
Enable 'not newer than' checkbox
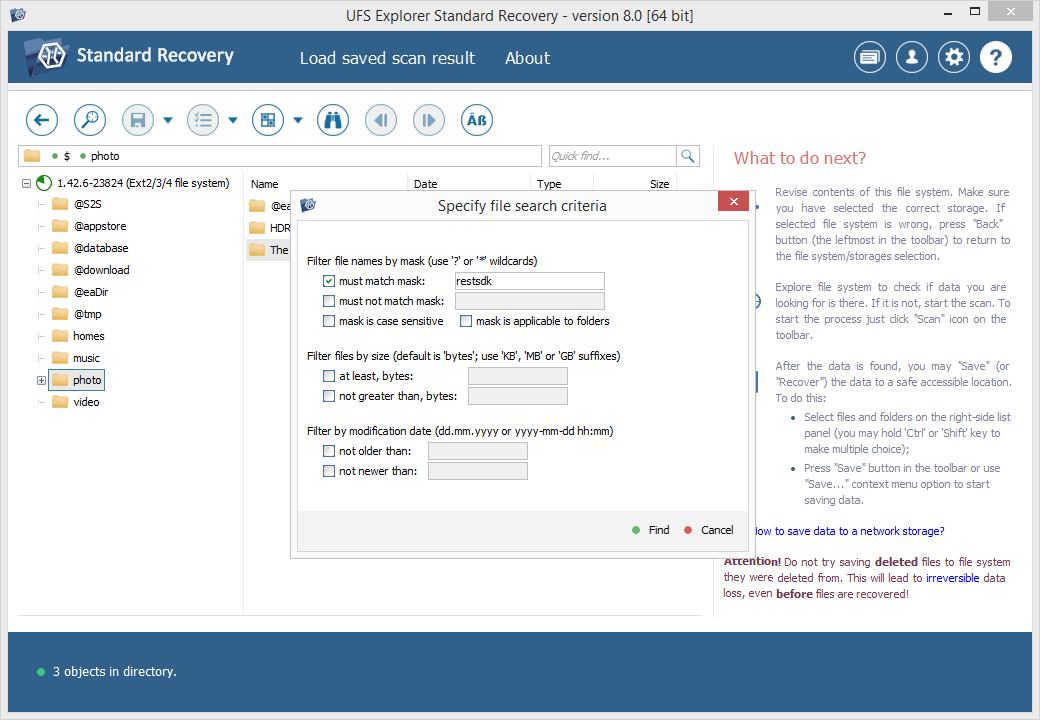tap(329, 471)
